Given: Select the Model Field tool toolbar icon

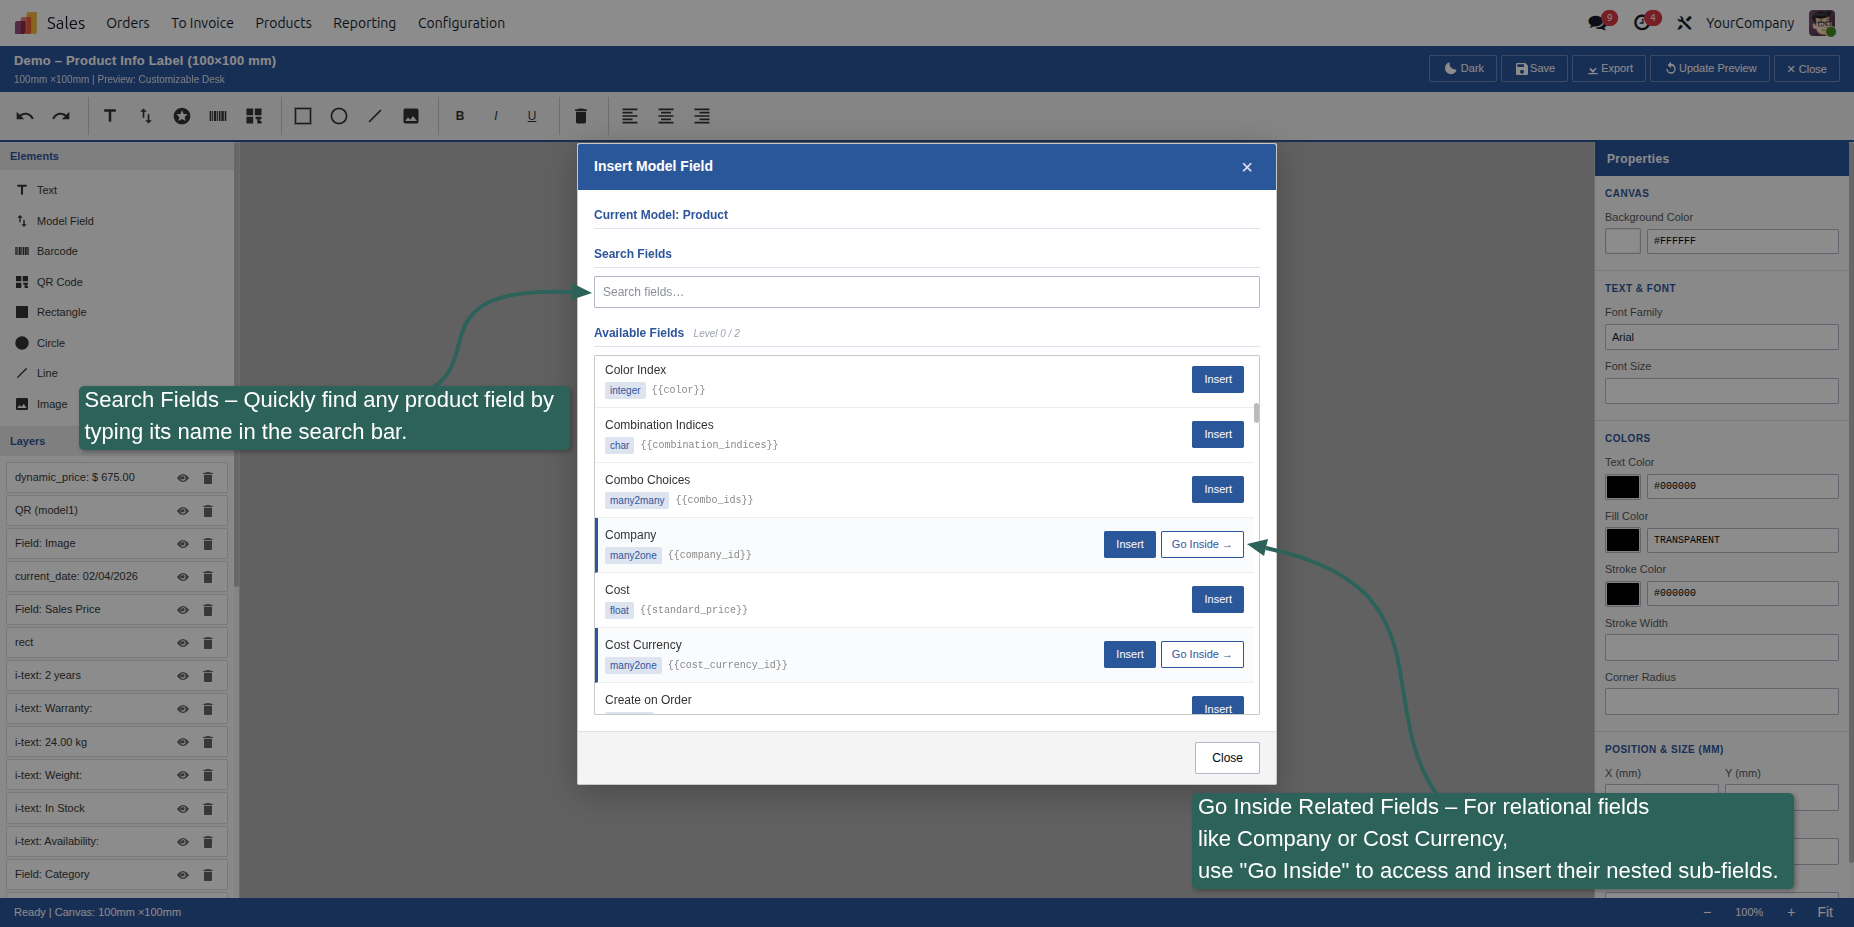Looking at the screenshot, I should click(146, 116).
